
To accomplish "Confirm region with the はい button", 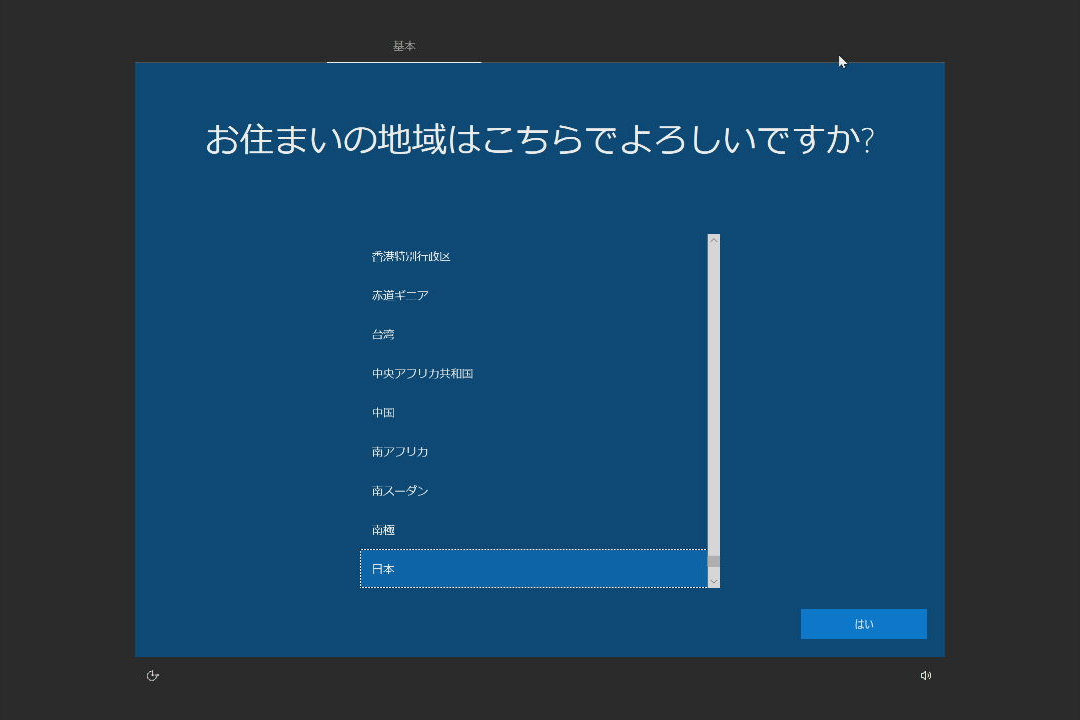I will pyautogui.click(x=864, y=624).
